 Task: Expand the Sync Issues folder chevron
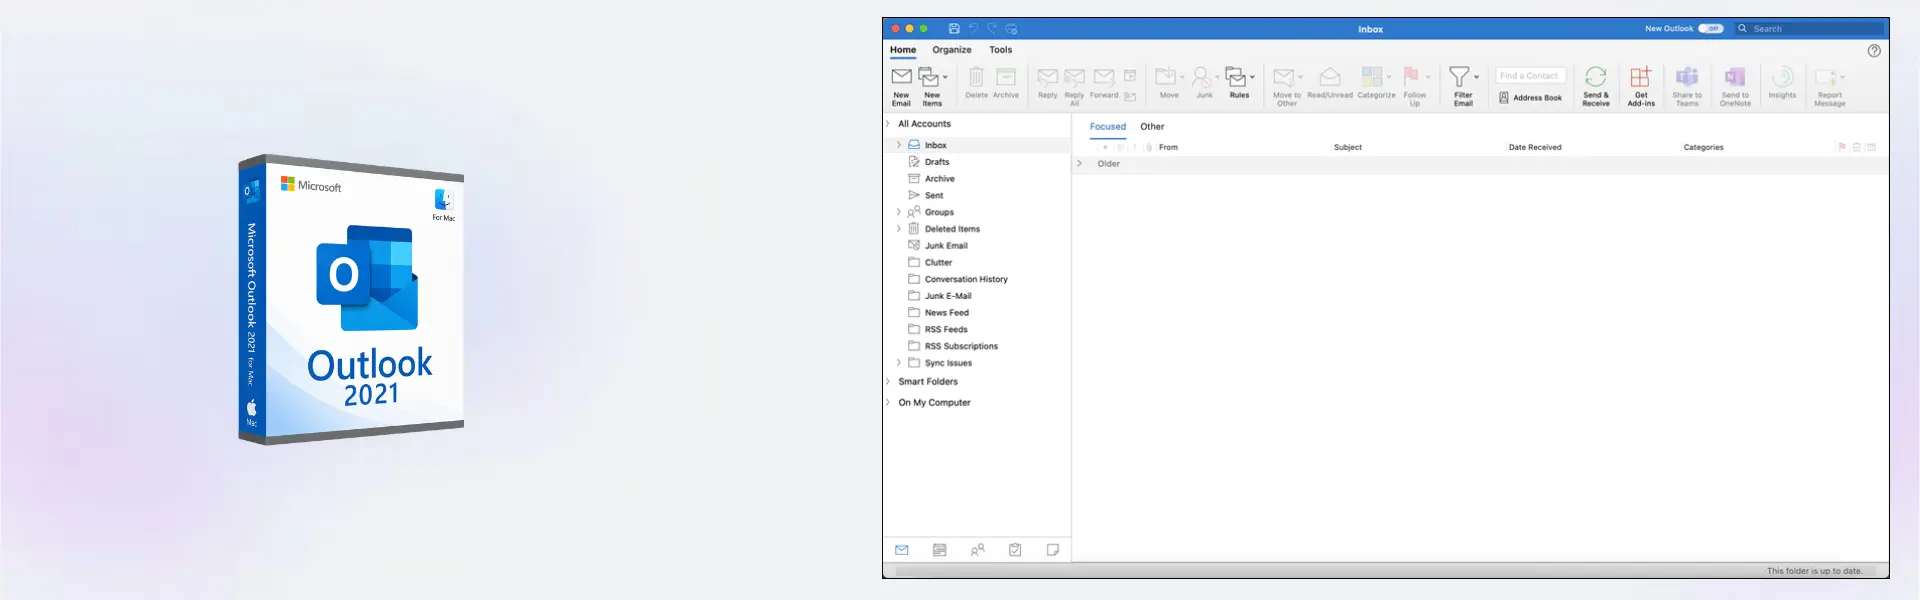[899, 363]
